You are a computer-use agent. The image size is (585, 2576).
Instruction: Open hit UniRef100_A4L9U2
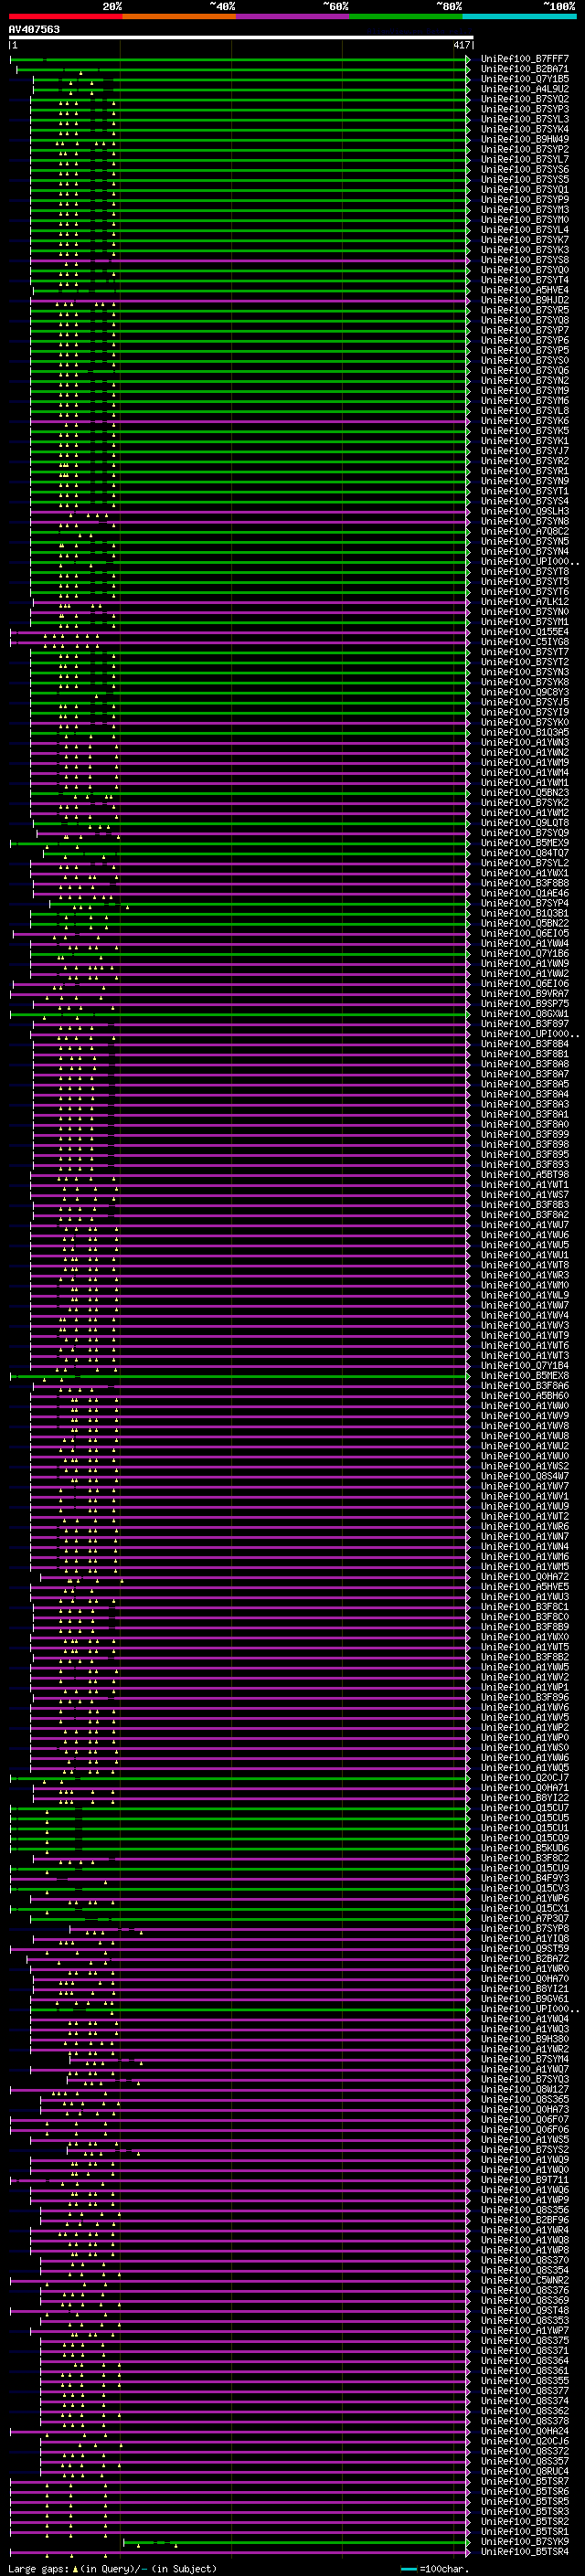tap(524, 89)
